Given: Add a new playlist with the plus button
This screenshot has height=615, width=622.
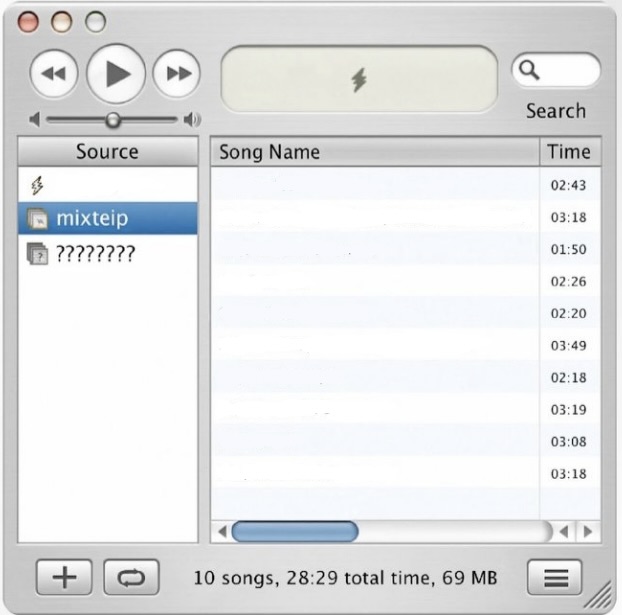Looking at the screenshot, I should click(x=64, y=577).
